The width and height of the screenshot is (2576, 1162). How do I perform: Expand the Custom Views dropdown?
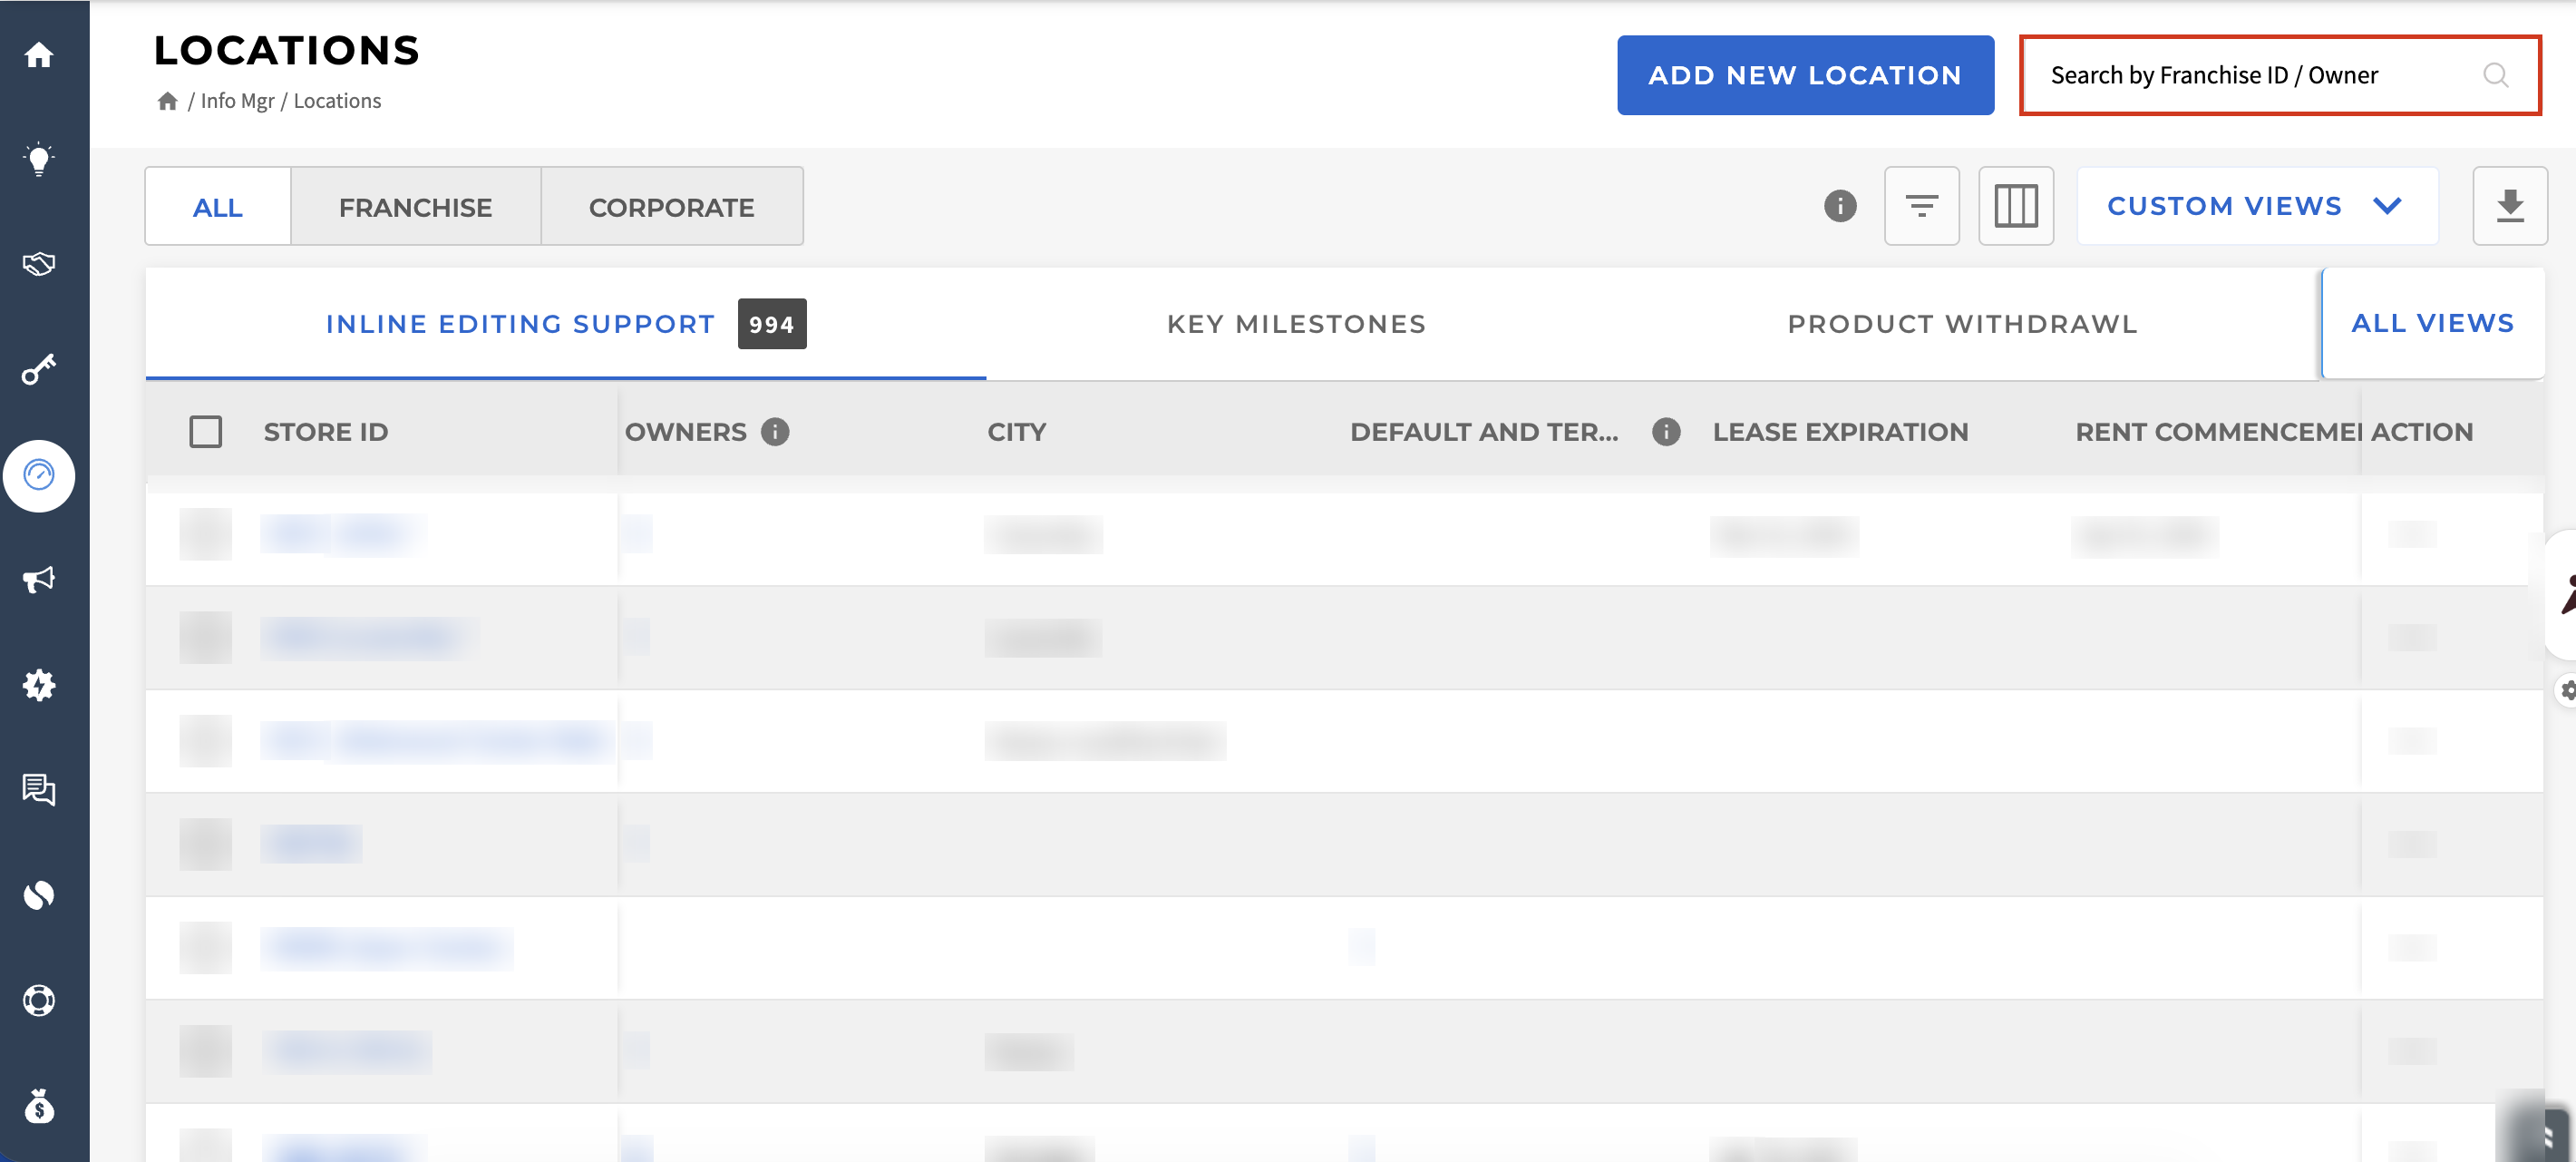(2257, 206)
